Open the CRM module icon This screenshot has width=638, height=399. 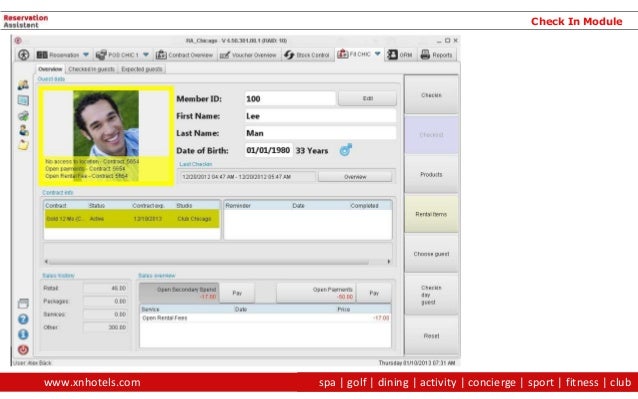point(393,55)
